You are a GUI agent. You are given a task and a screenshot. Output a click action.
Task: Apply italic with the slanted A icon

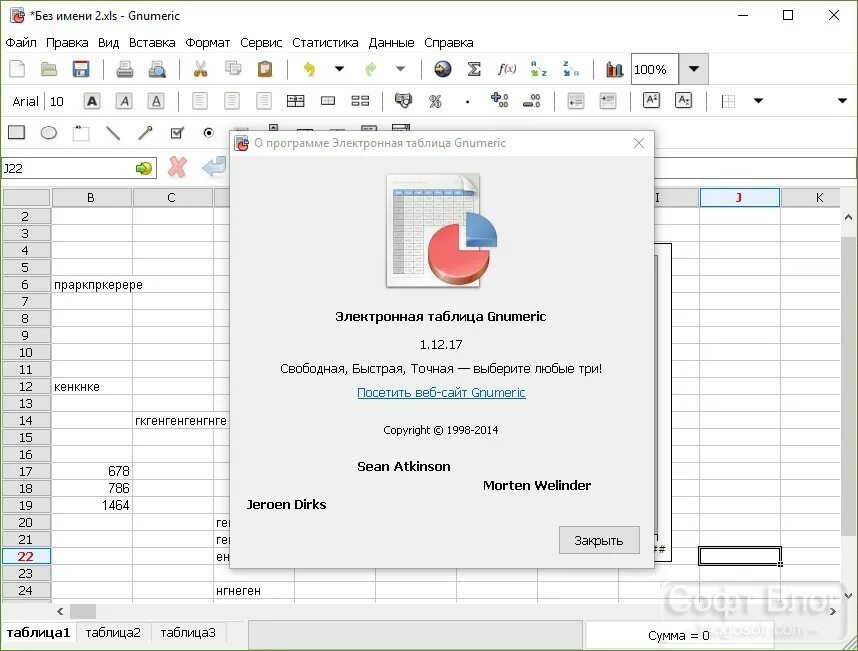tap(124, 101)
